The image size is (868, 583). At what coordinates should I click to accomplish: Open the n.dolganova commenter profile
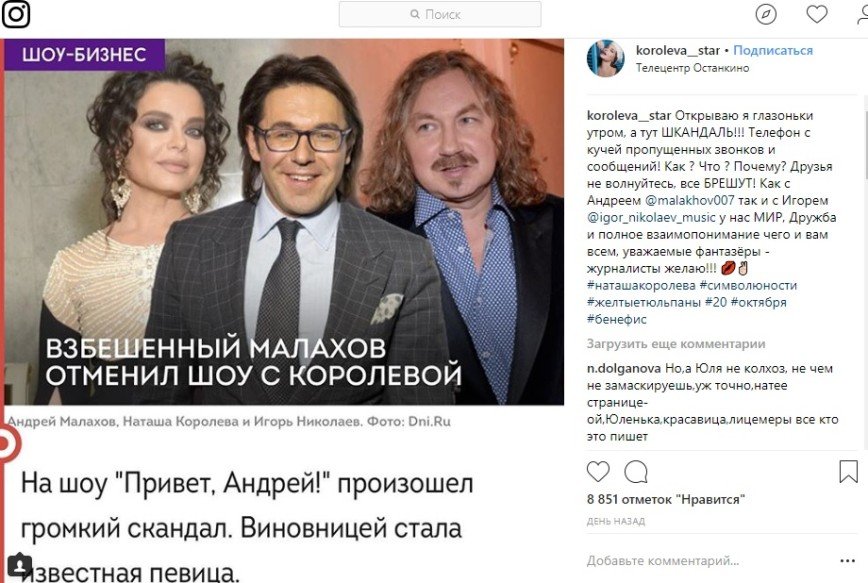624,368
